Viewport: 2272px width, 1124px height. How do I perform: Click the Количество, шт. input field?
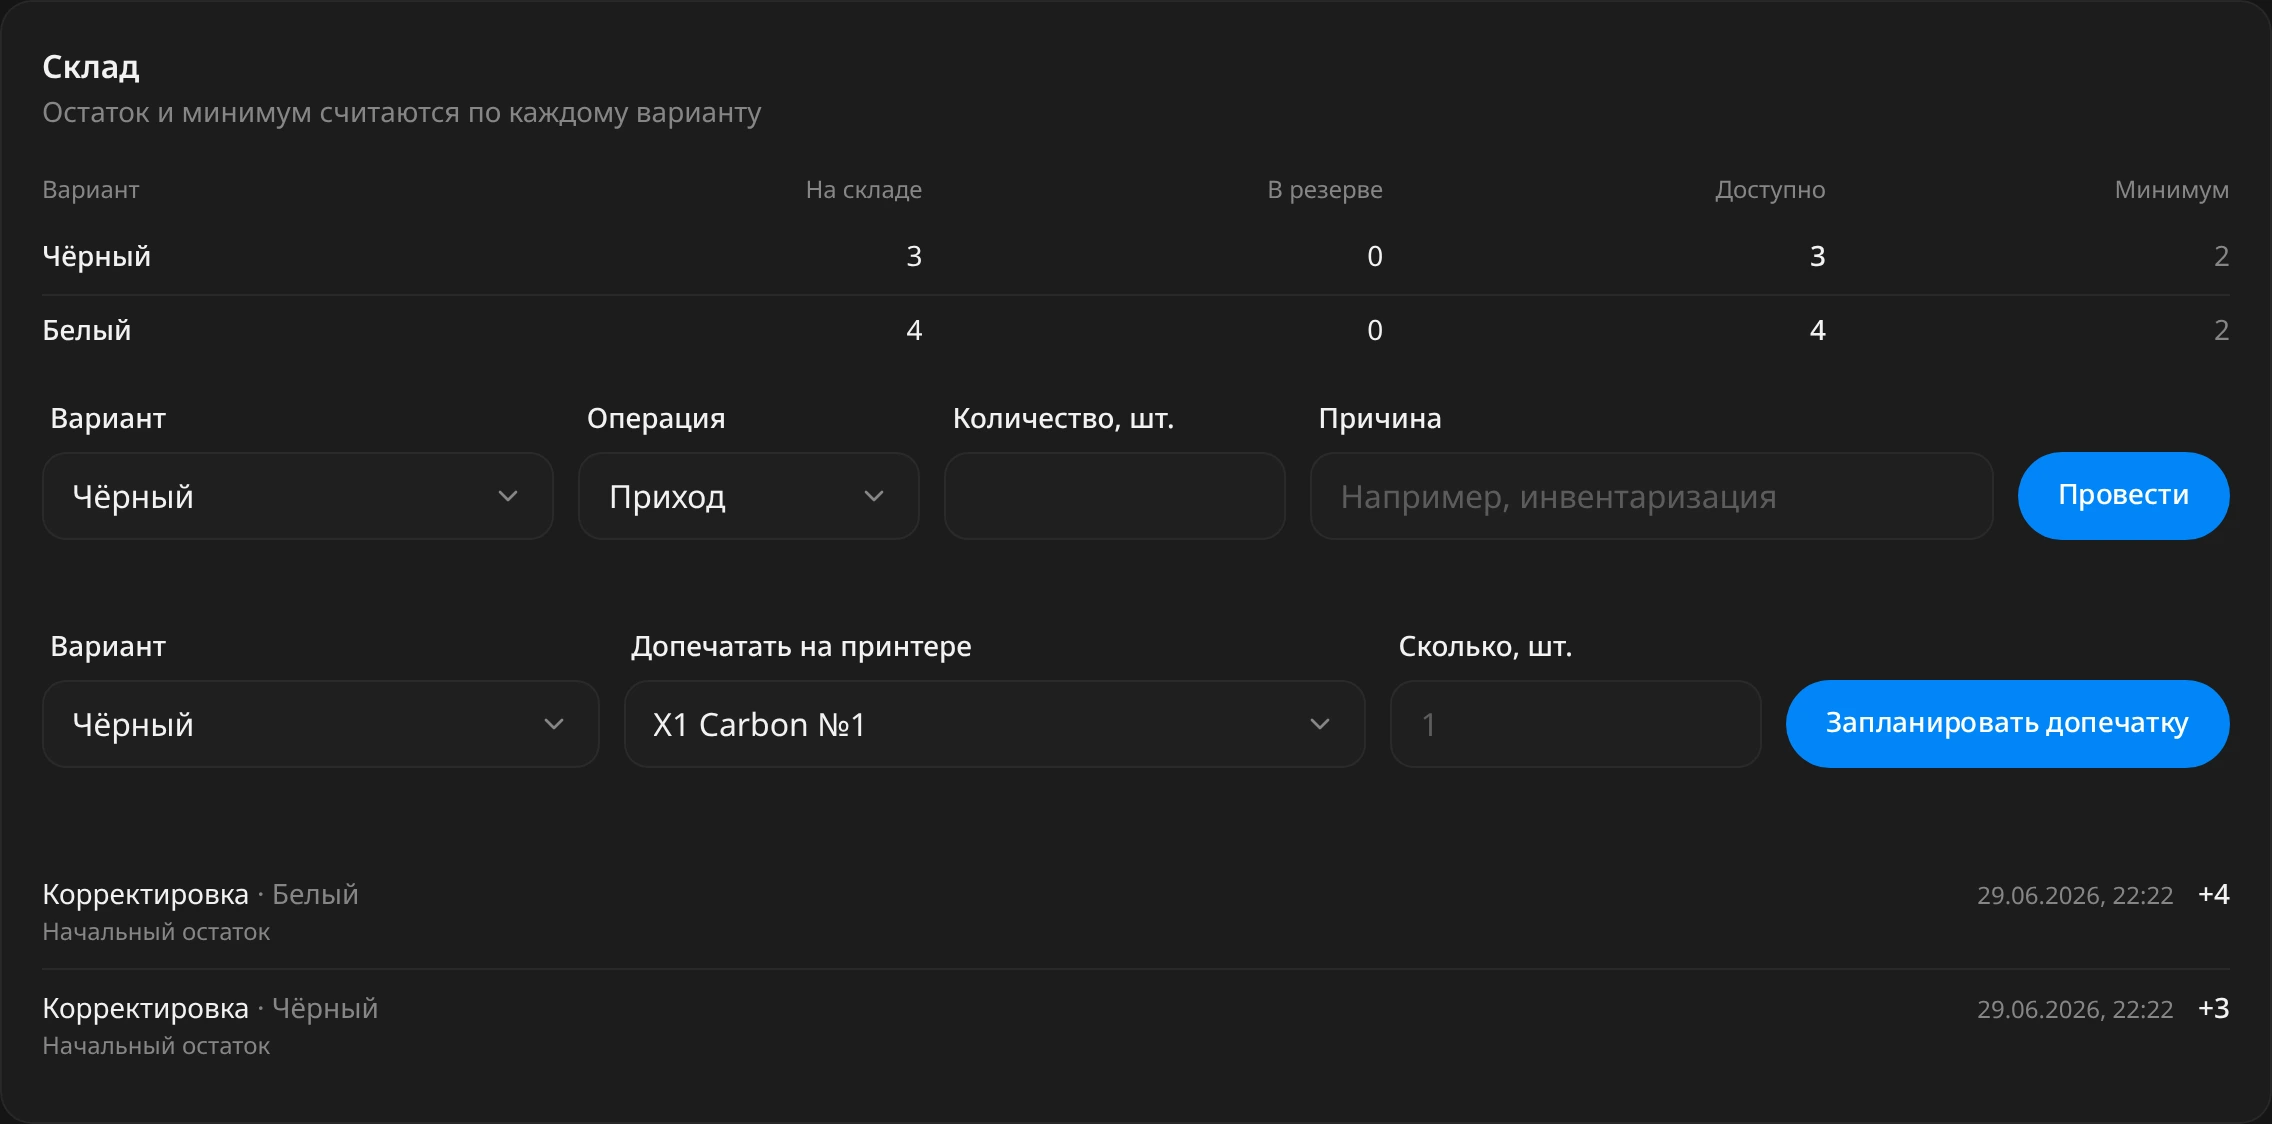tap(1114, 496)
